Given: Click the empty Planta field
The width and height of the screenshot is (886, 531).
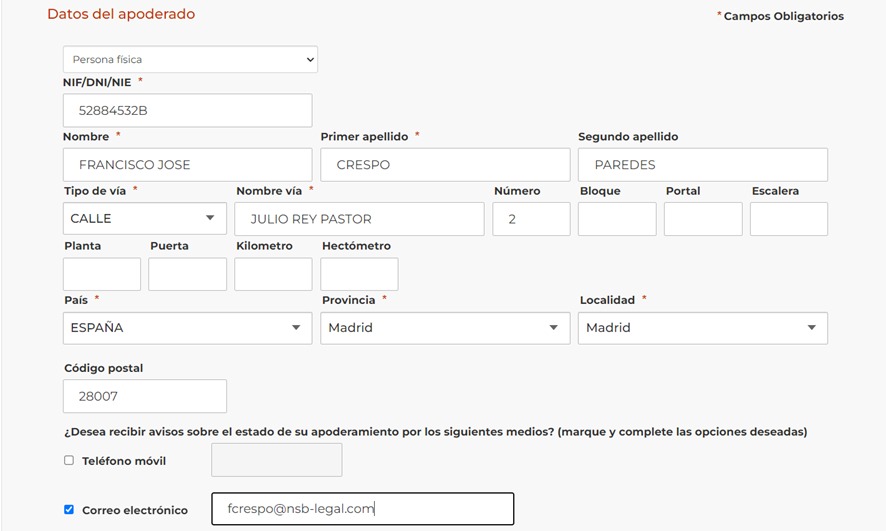Looking at the screenshot, I should (102, 274).
